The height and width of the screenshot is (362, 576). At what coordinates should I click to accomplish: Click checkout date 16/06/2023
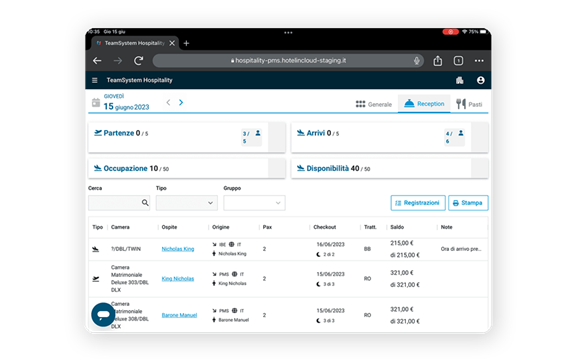coord(331,244)
